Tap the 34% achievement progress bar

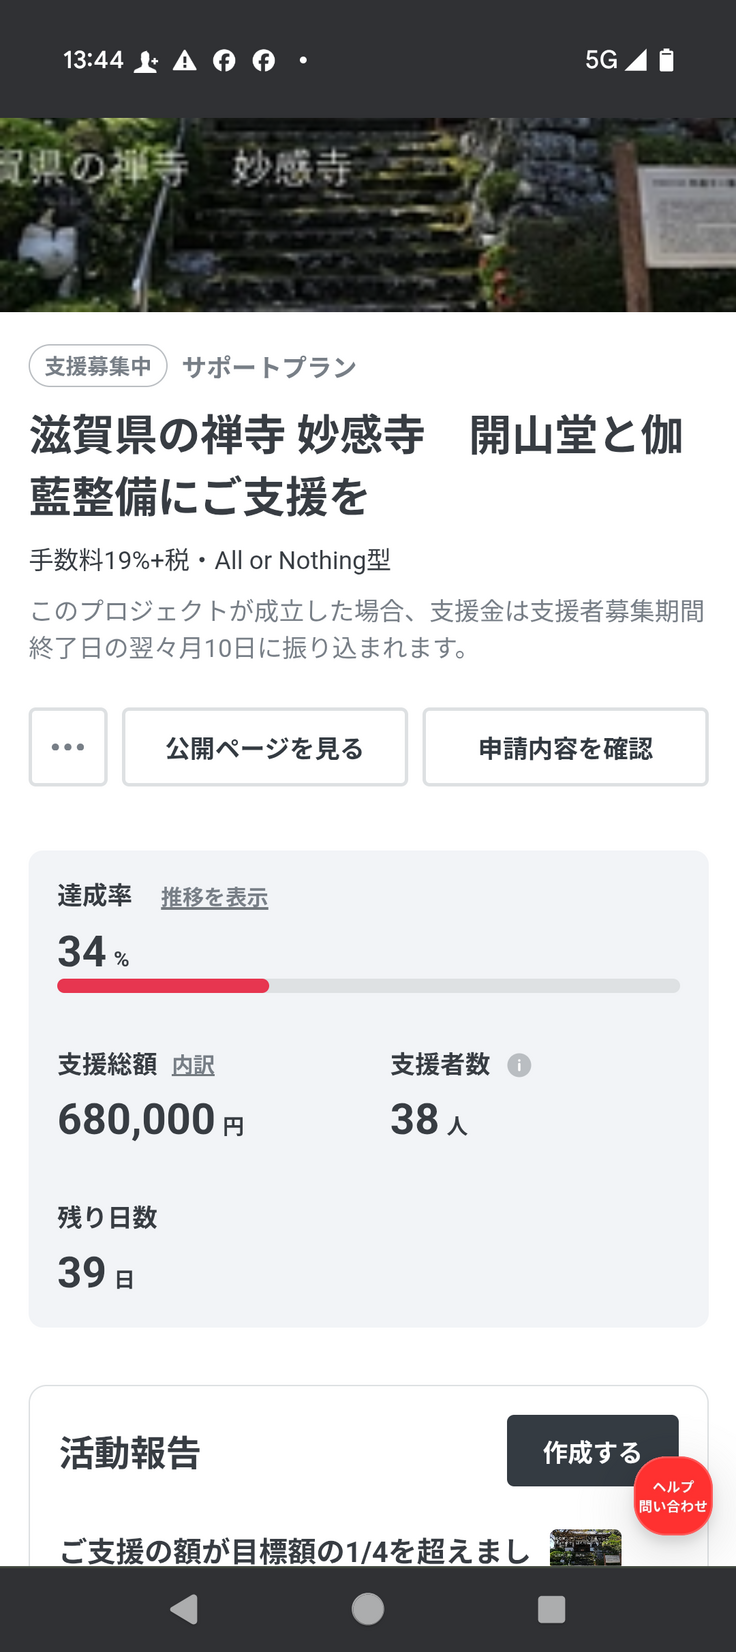point(368,986)
